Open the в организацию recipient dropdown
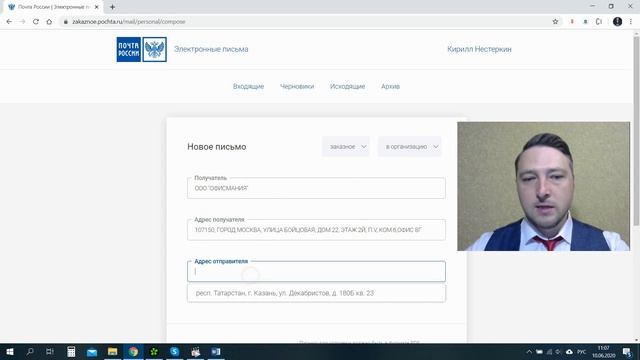 [410, 147]
